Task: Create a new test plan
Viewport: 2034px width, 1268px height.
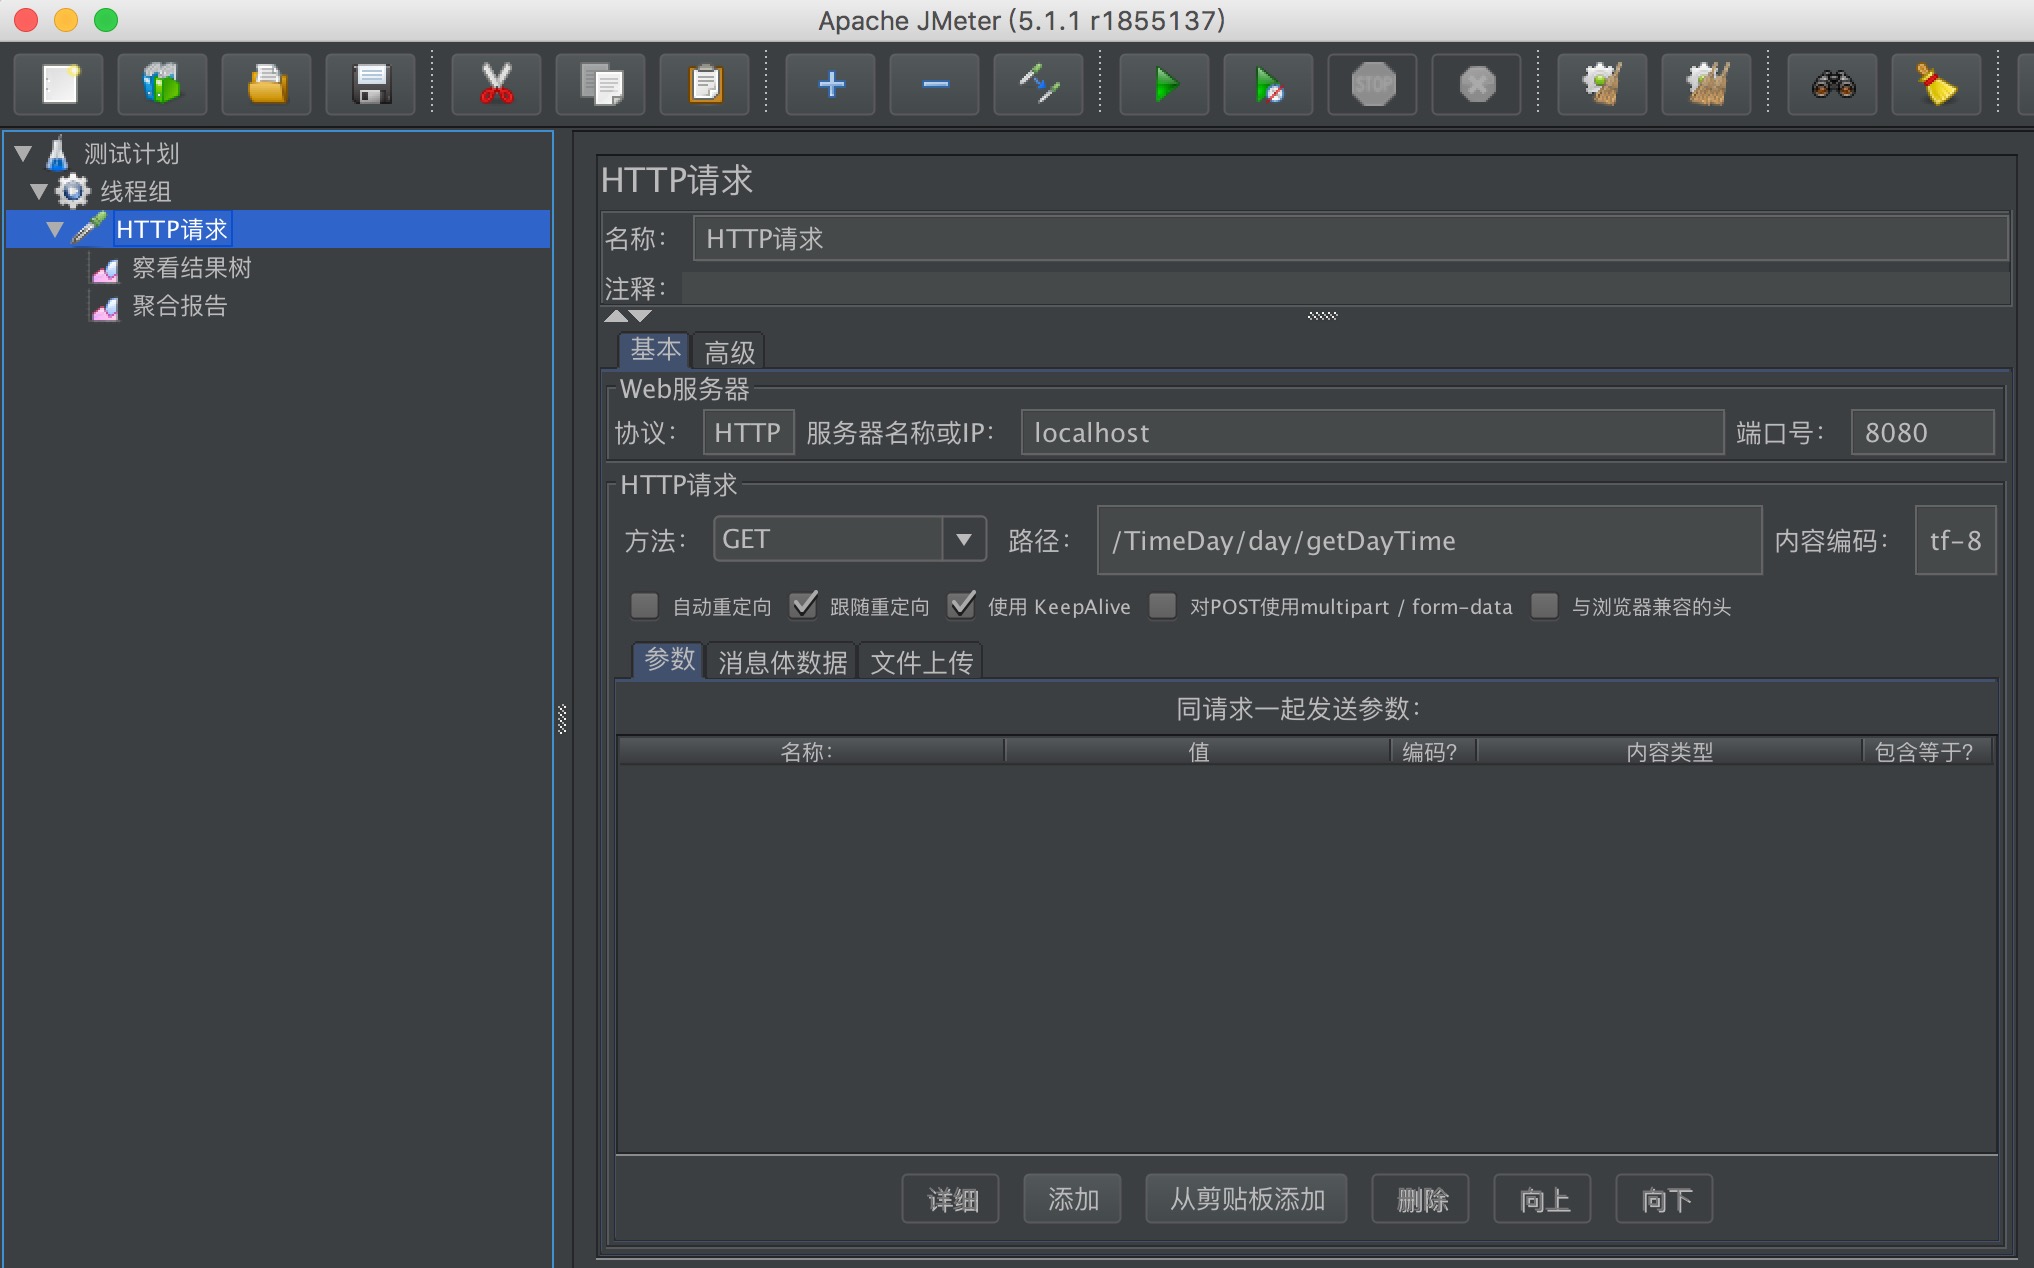Action: 59,84
